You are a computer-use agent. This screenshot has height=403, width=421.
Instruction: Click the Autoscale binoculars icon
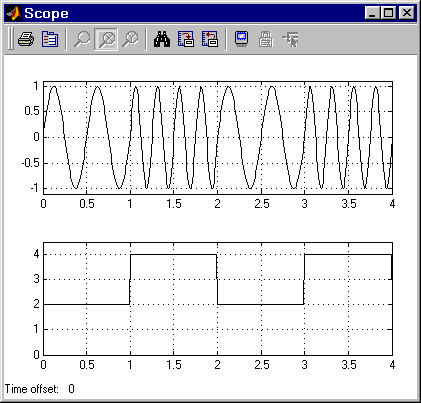point(162,39)
